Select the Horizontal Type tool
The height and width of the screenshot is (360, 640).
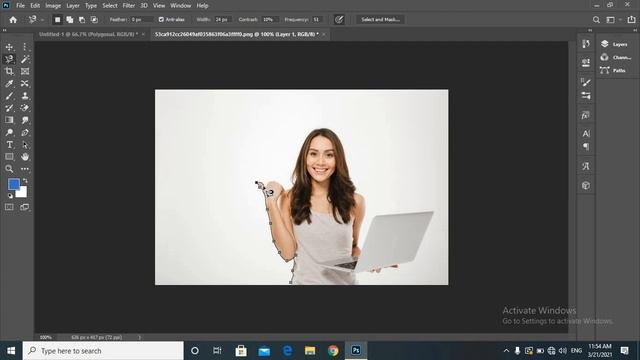[x=9, y=144]
